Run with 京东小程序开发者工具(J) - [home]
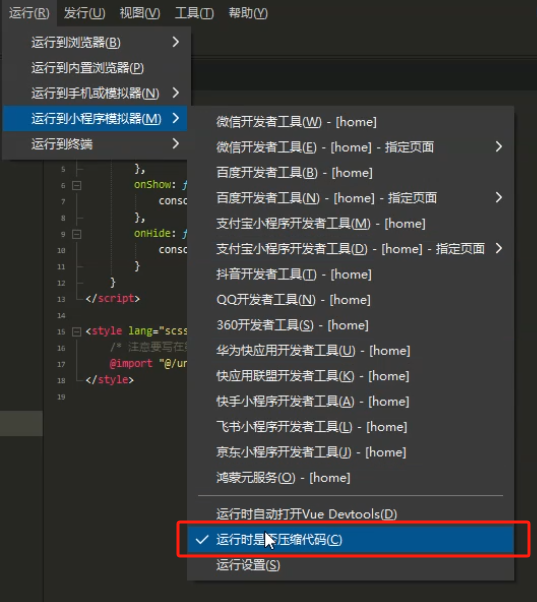Image resolution: width=537 pixels, height=602 pixels. pos(350,452)
